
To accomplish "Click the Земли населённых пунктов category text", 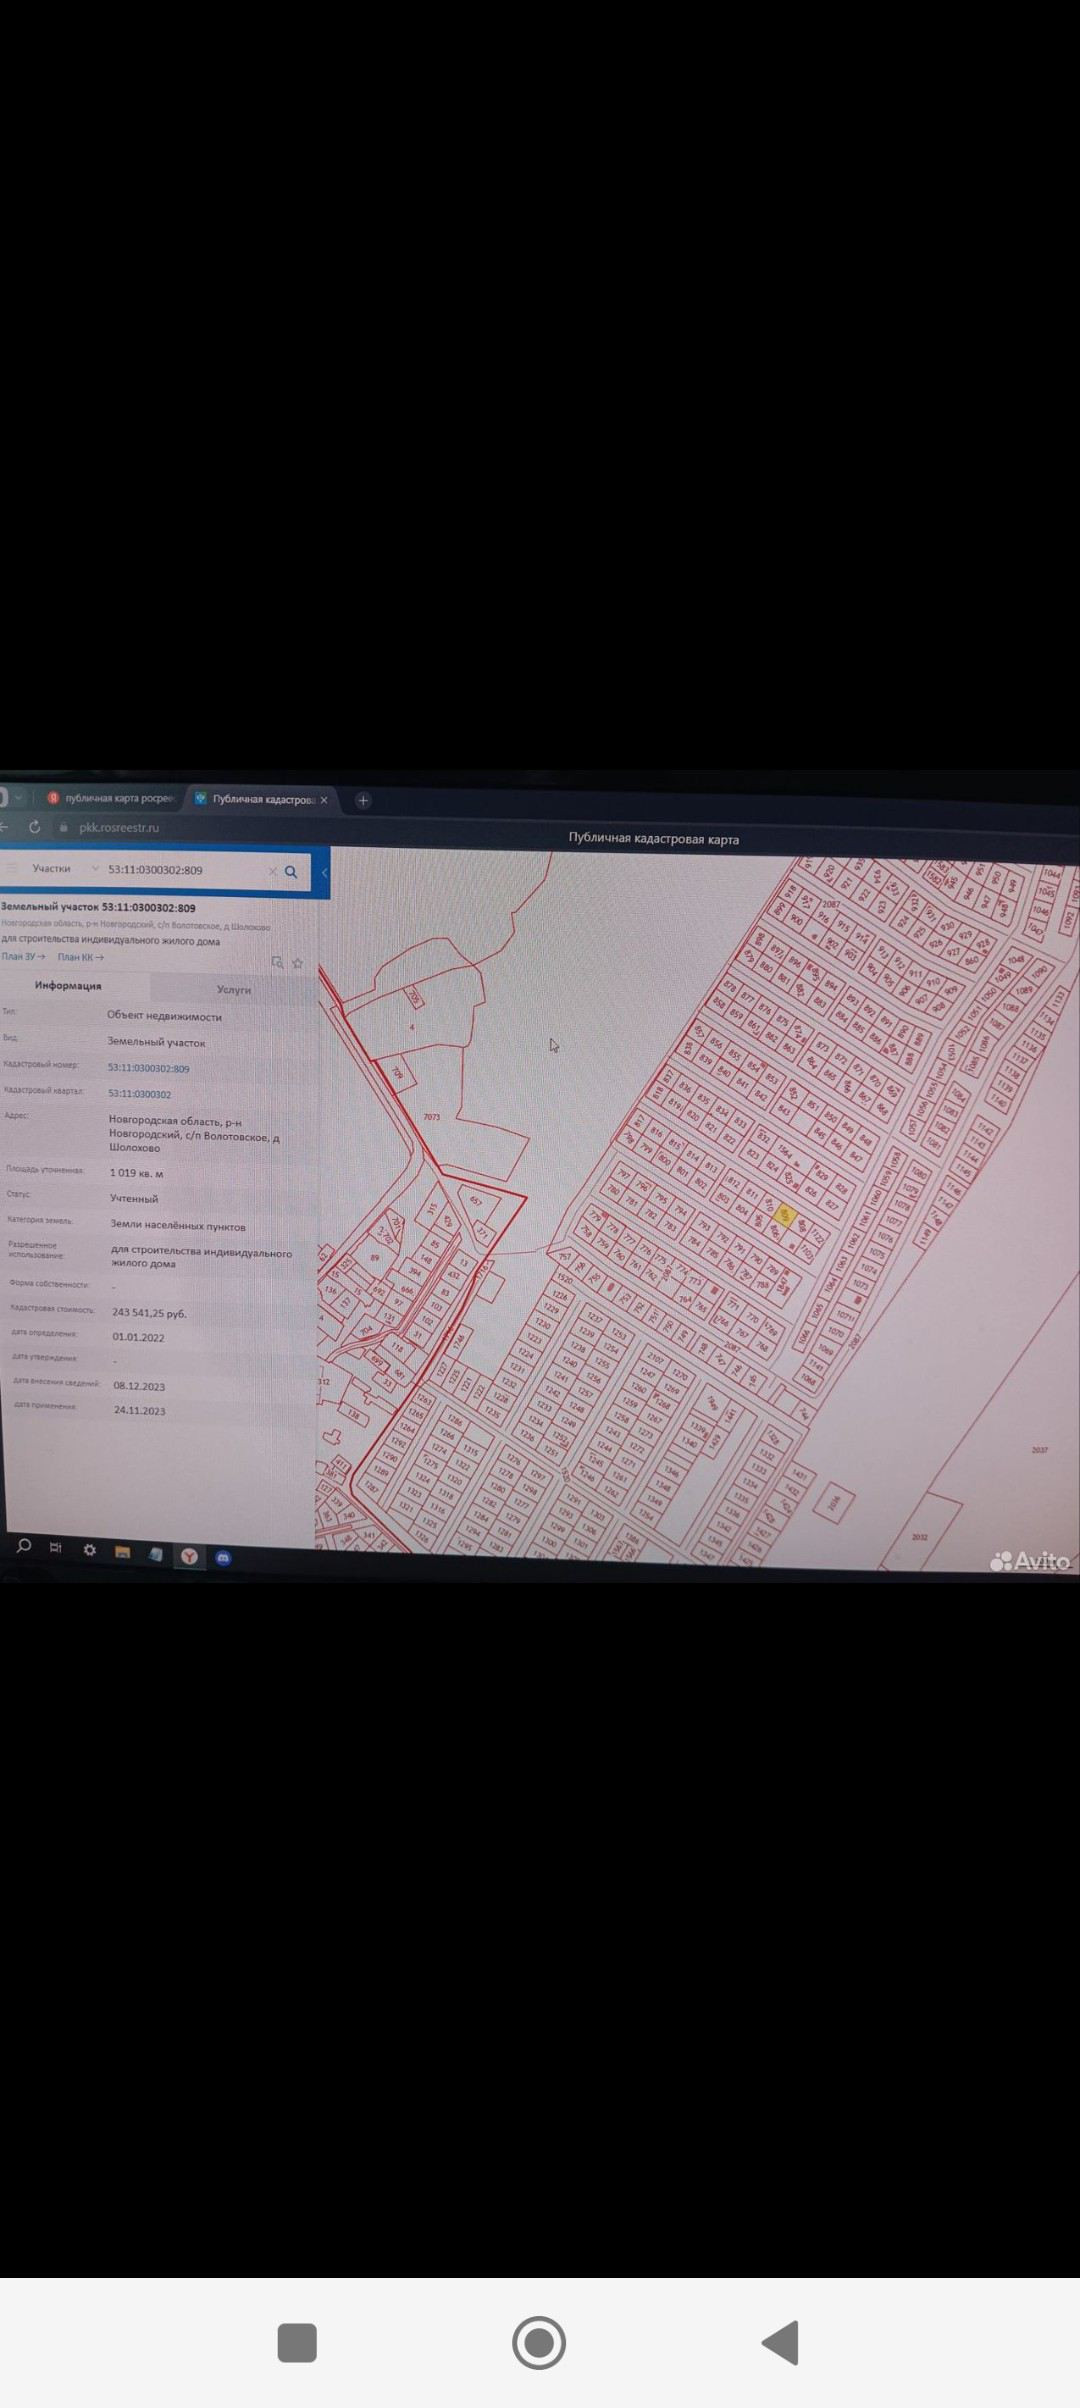I will 178,1225.
